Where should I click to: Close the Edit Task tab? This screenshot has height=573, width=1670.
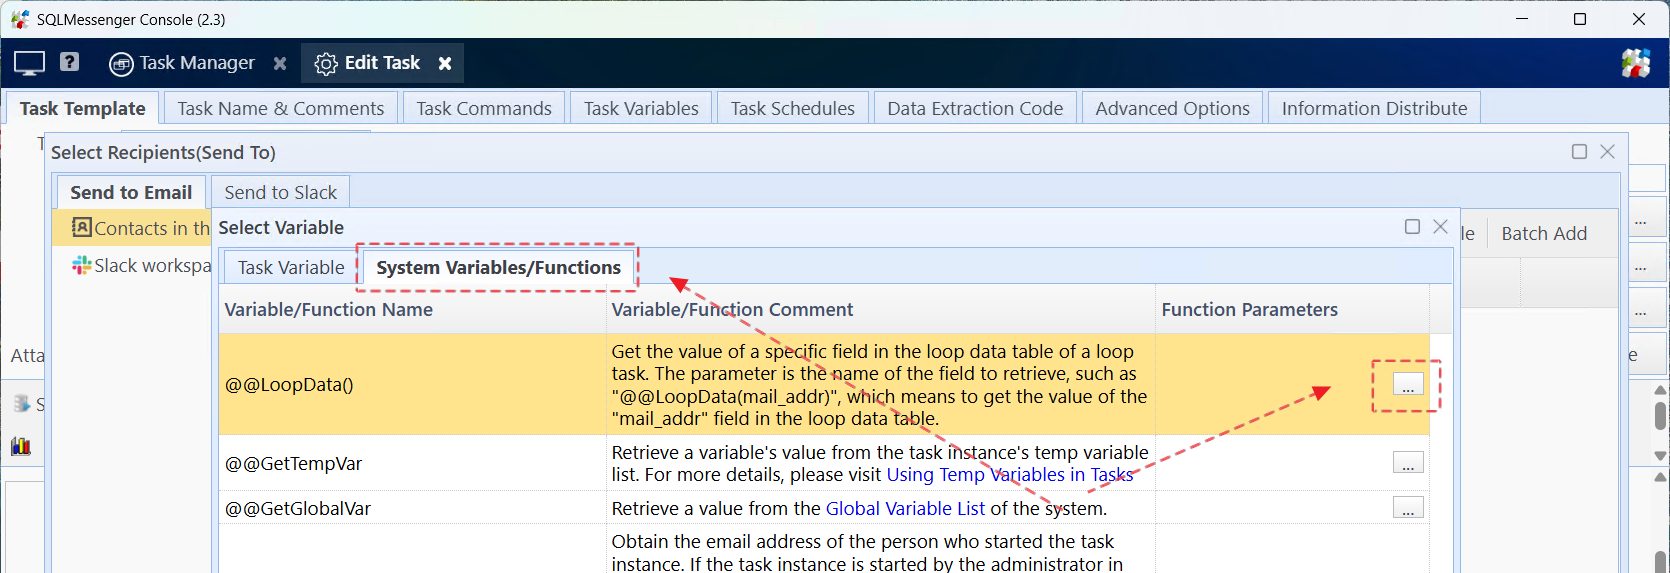tap(445, 63)
